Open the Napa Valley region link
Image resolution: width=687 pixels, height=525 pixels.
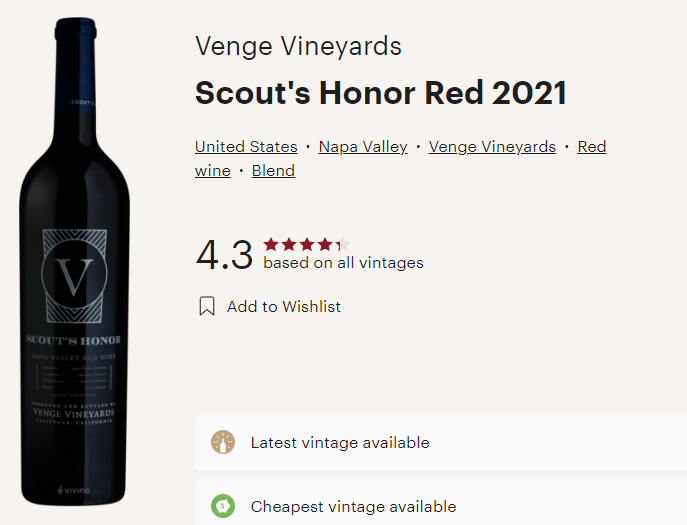363,147
